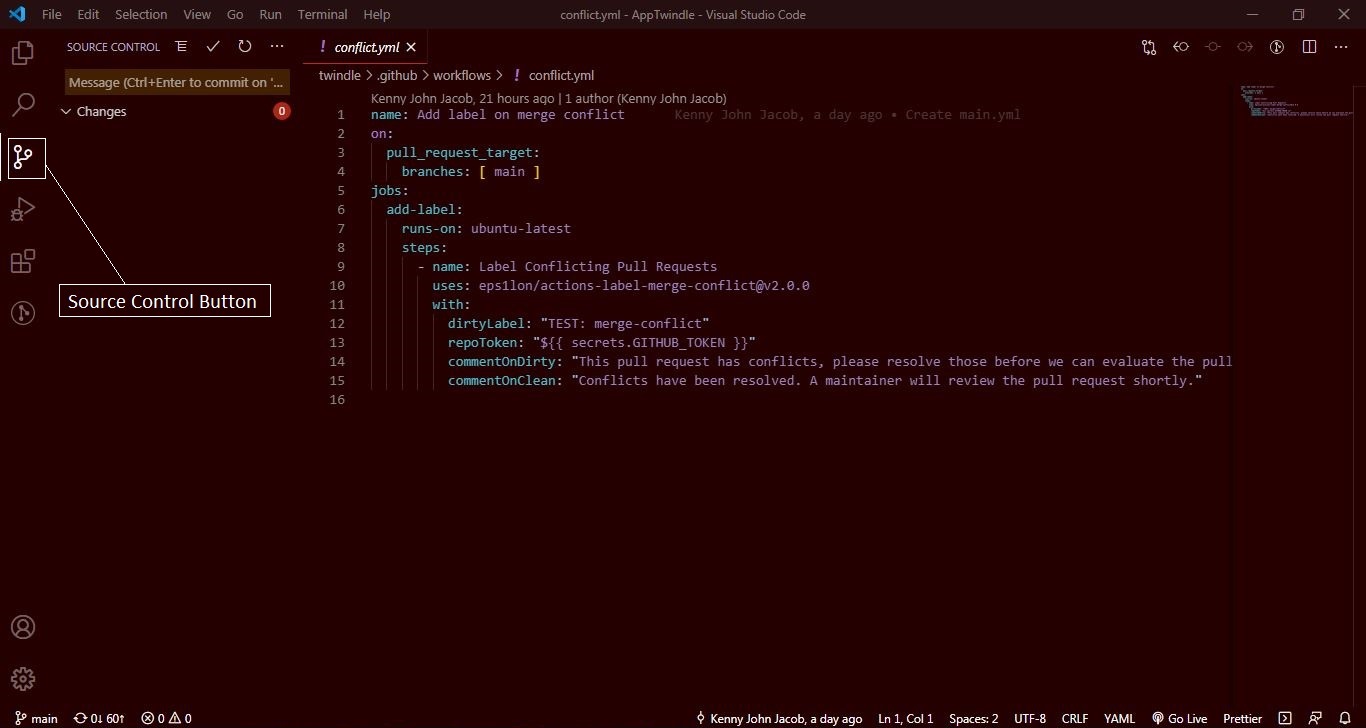1366x728 pixels.
Task: Click the 'branches: [ main ]' line
Action: (471, 171)
